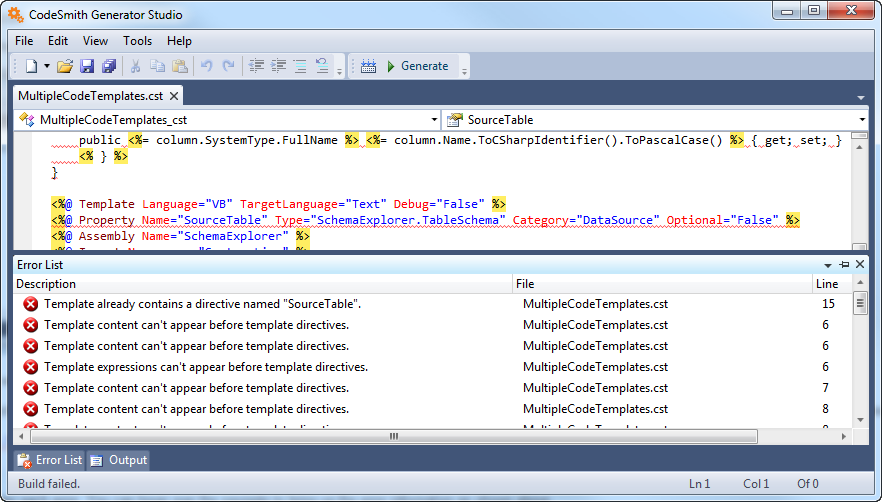Screen dimensions: 882x502
Task: Click the Template Language="VB" directive line
Action: point(278,204)
